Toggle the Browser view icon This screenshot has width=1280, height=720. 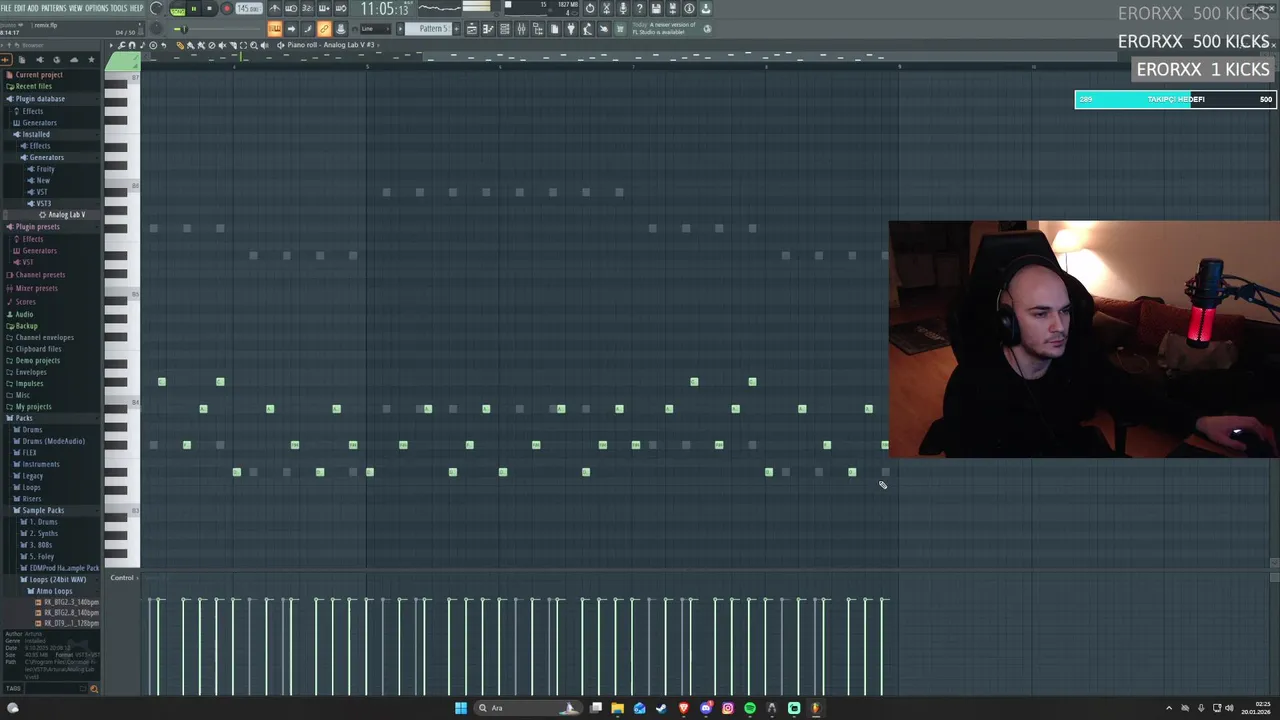click(537, 29)
